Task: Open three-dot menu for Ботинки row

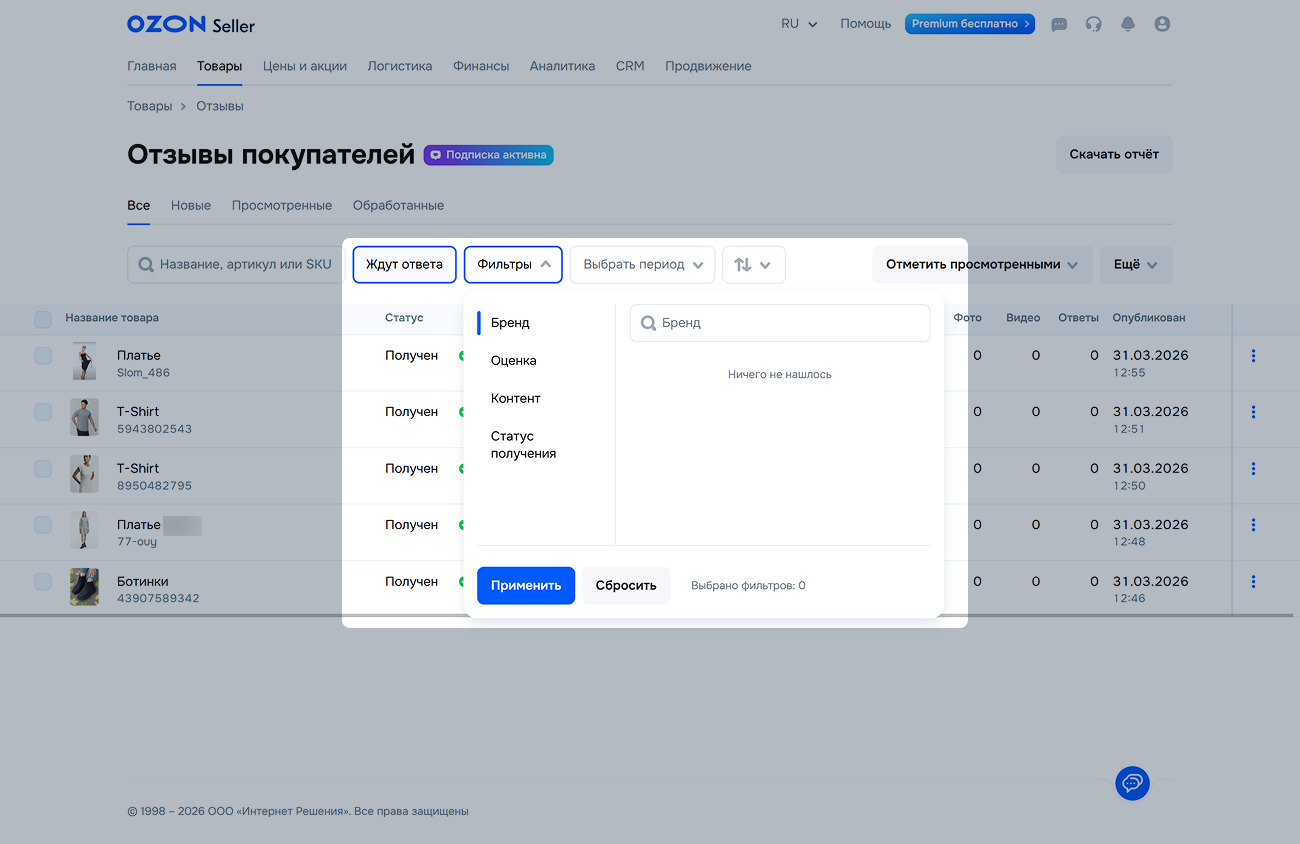Action: coord(1253,582)
